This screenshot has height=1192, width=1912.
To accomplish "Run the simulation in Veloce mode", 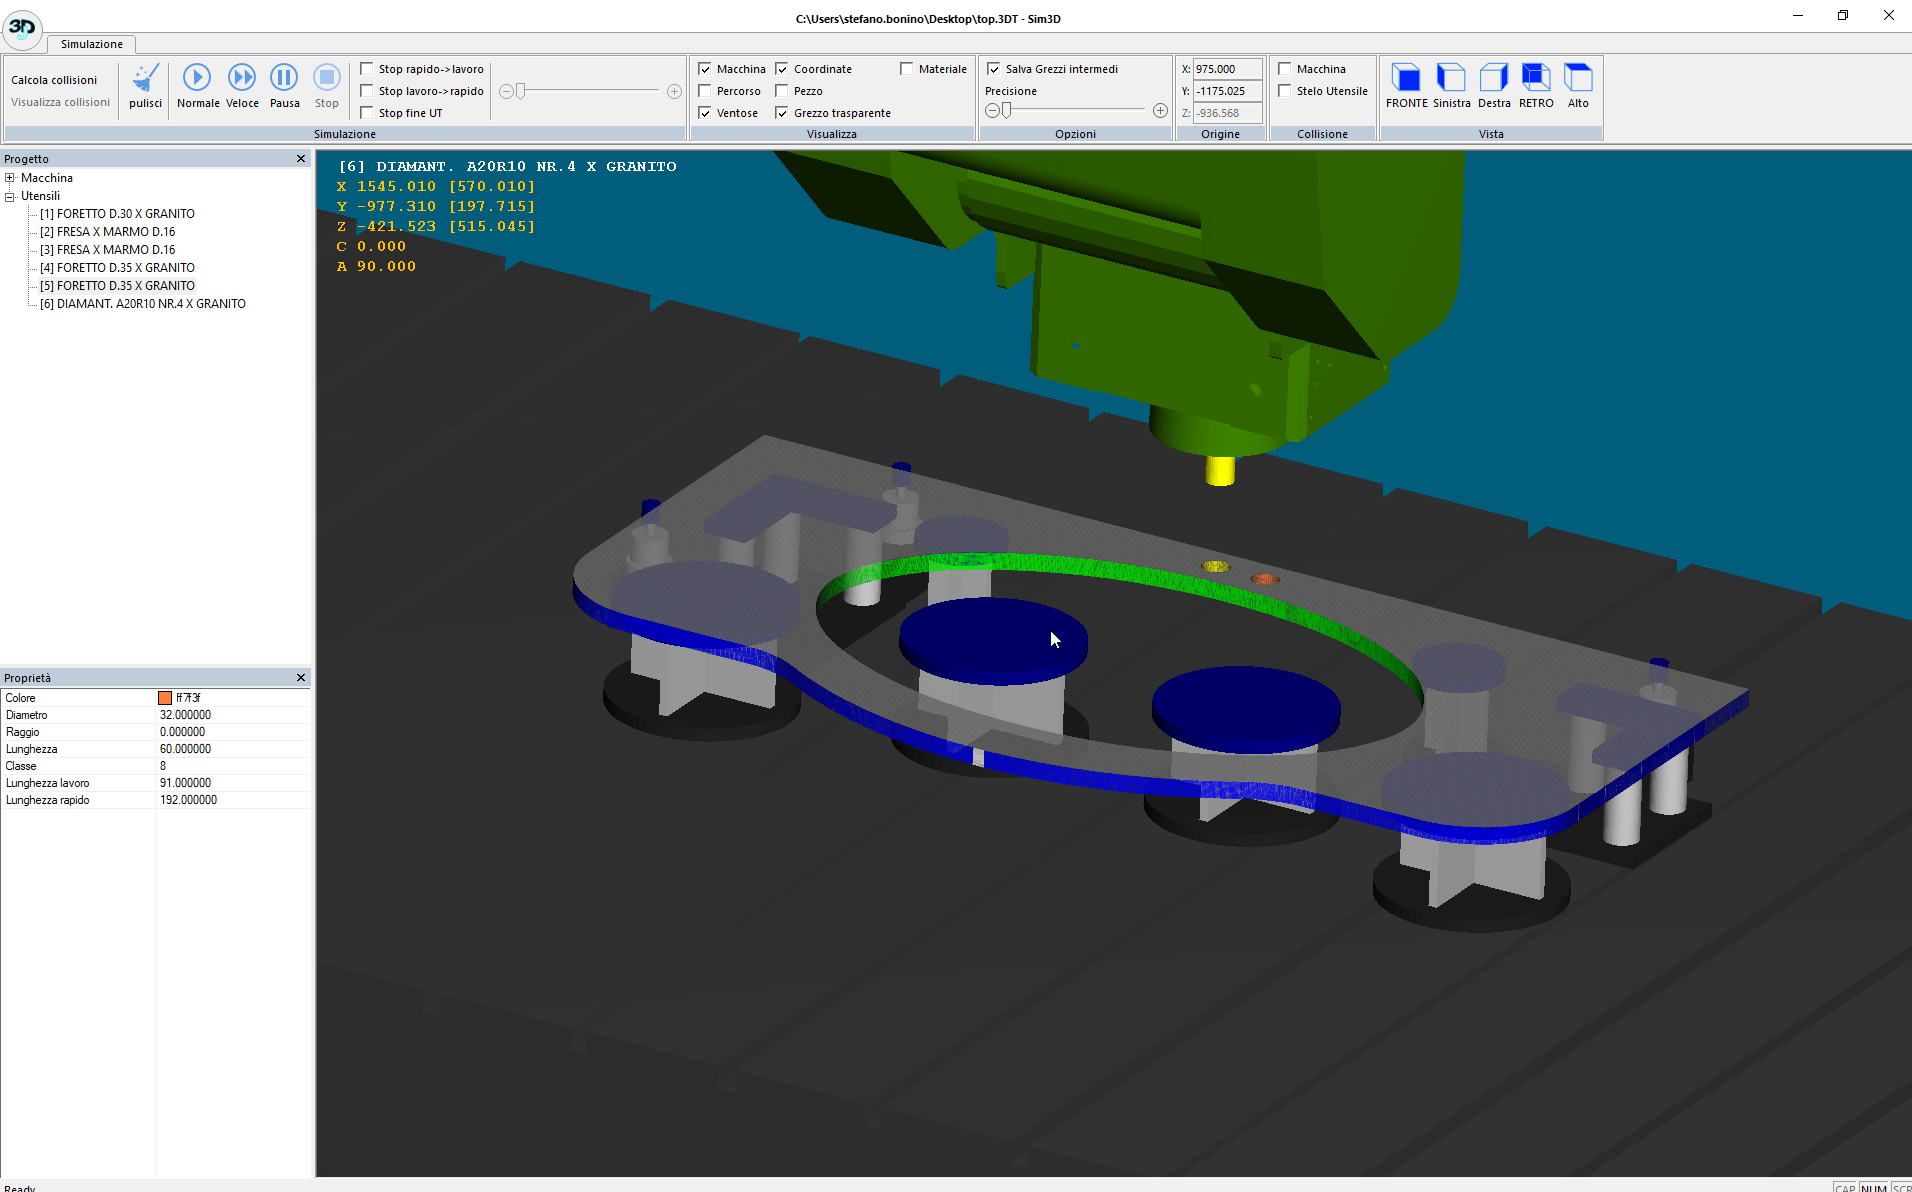I will (242, 78).
